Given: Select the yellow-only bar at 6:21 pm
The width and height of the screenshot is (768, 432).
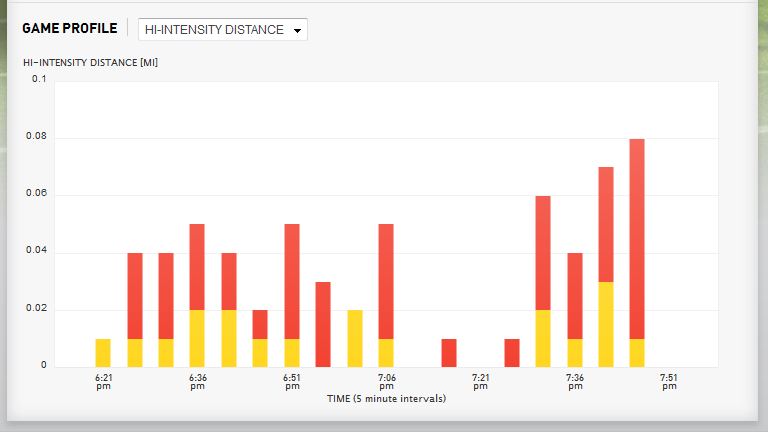Looking at the screenshot, I should [x=103, y=353].
